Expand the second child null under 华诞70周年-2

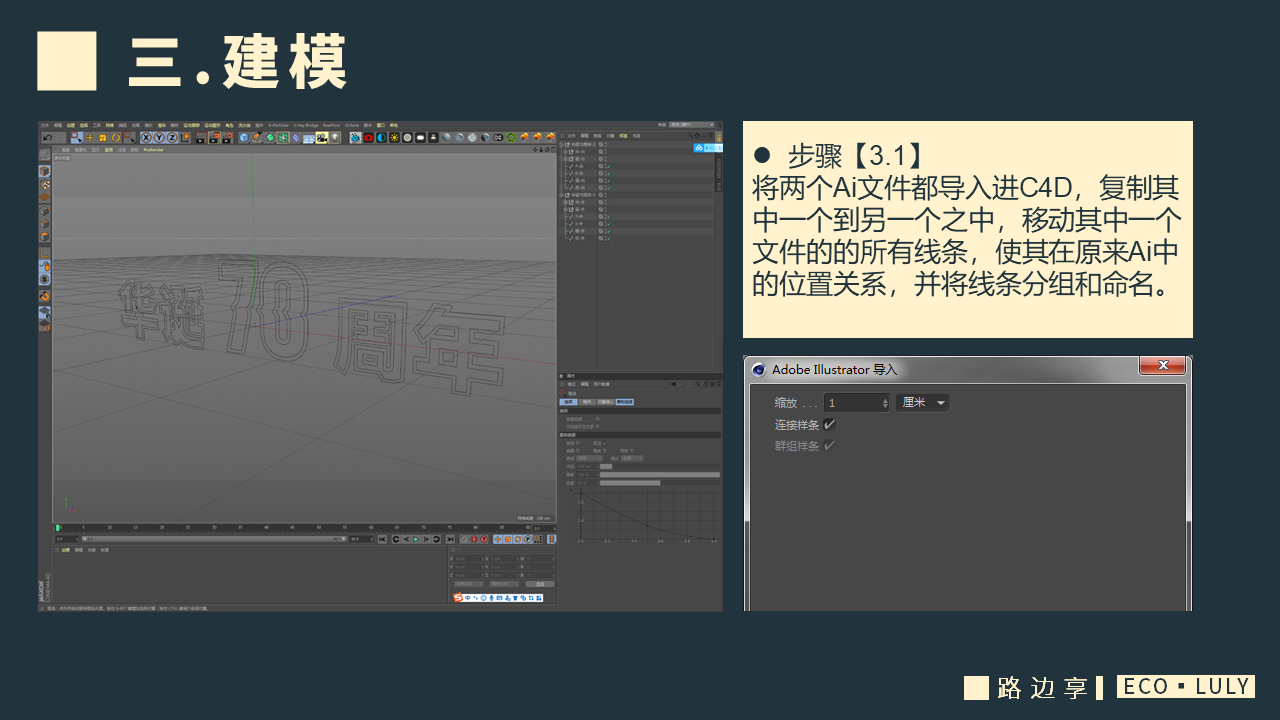pos(566,159)
